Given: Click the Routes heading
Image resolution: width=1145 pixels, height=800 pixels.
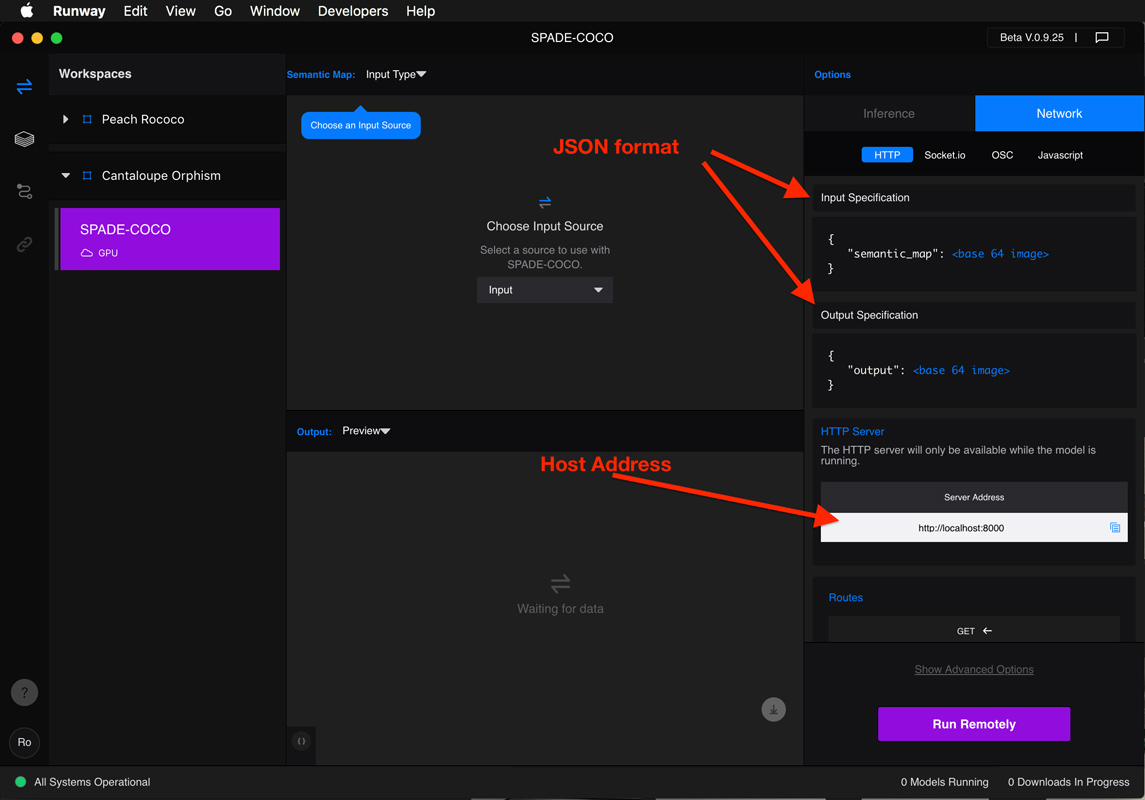Looking at the screenshot, I should (x=846, y=597).
